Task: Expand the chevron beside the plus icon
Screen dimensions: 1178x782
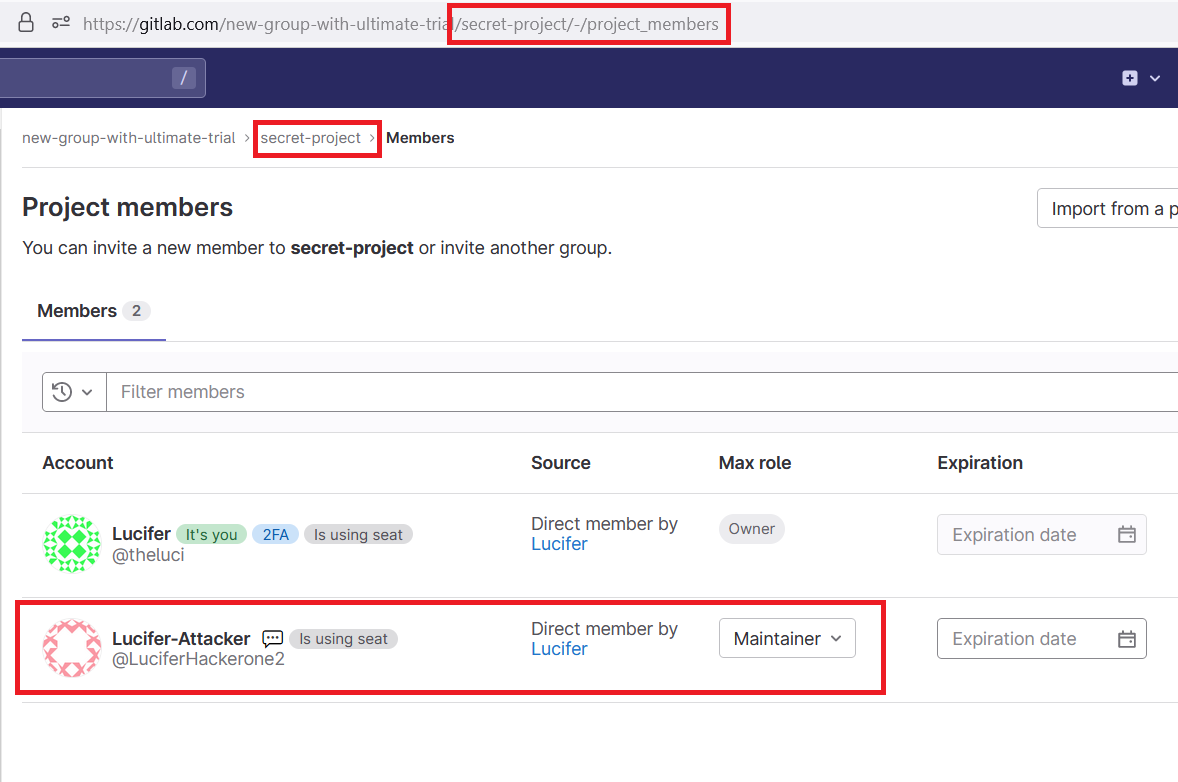Action: (1156, 78)
